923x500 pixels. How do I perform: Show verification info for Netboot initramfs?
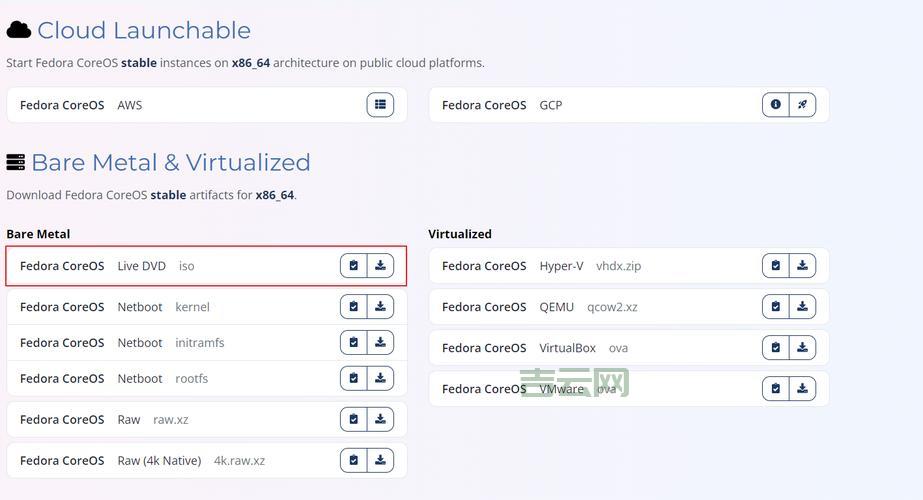click(354, 343)
